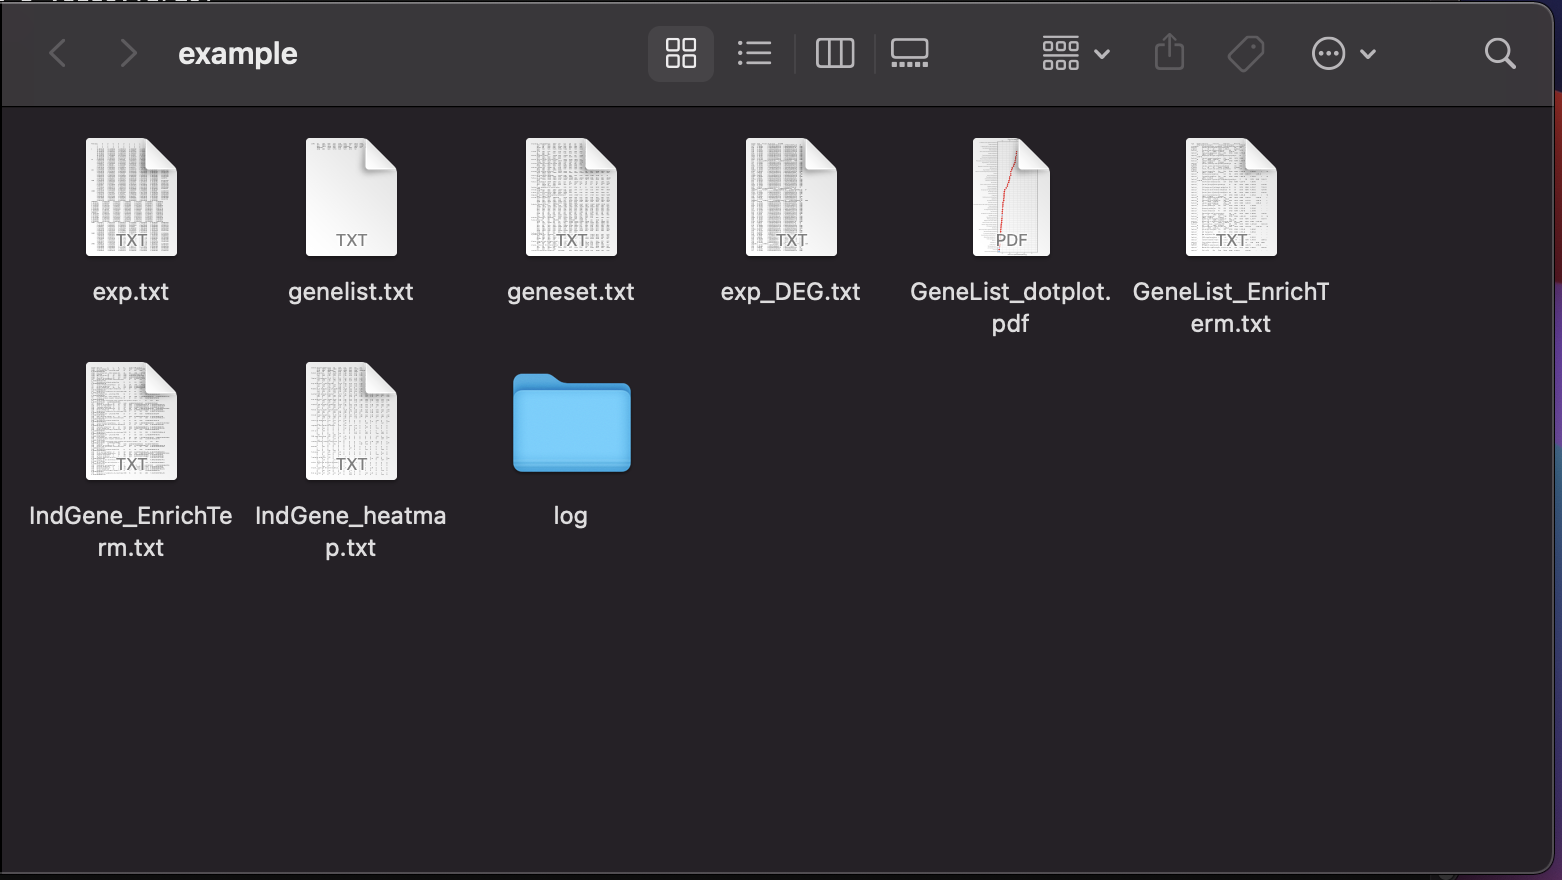1562x880 pixels.
Task: Open the More actions ellipsis menu
Action: [1343, 53]
